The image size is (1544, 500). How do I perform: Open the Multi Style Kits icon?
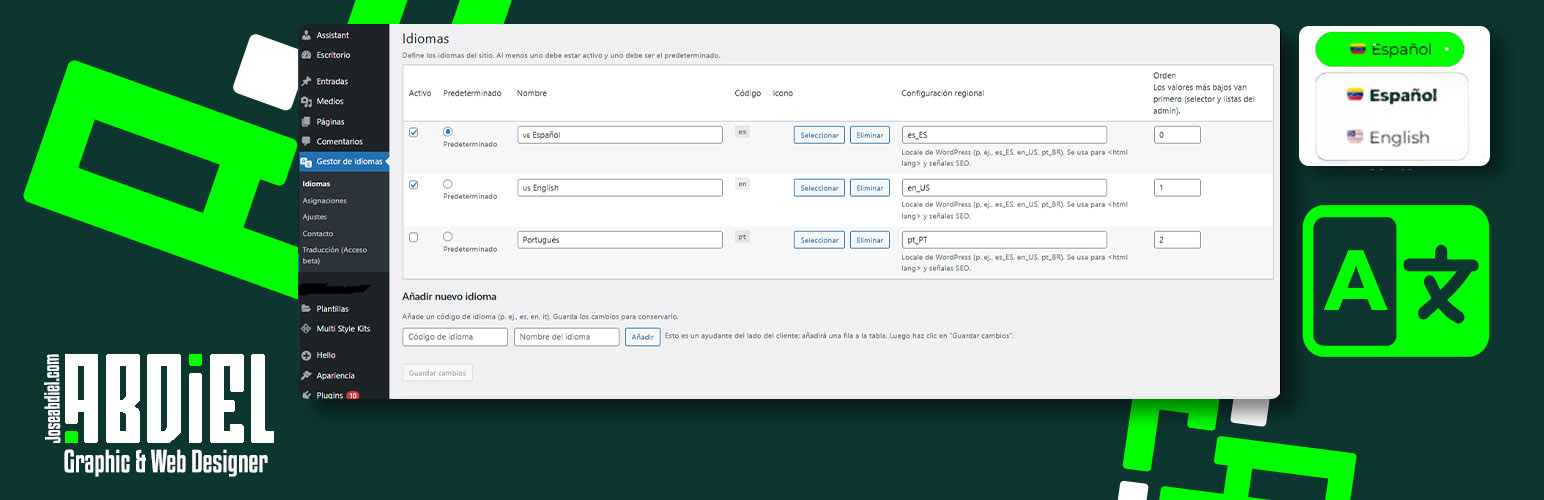click(306, 328)
